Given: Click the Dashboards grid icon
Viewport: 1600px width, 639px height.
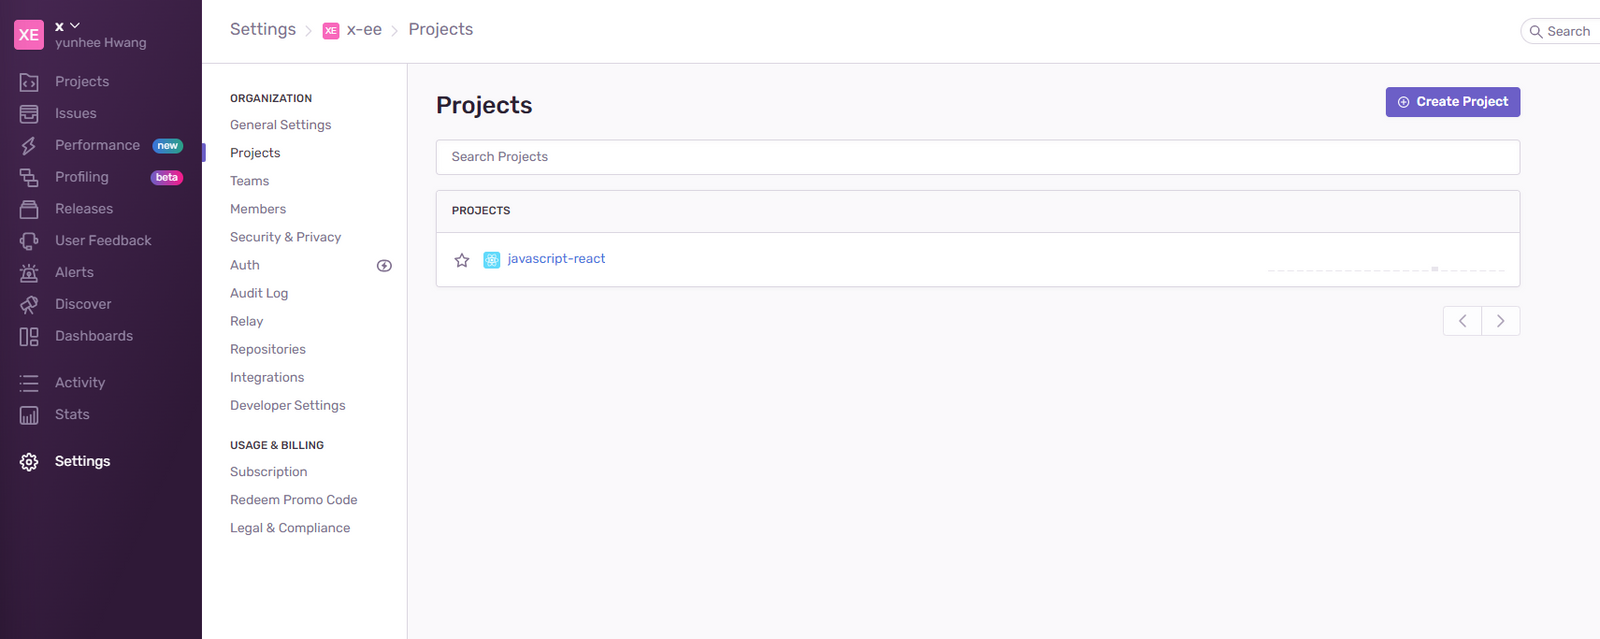Looking at the screenshot, I should [29, 337].
